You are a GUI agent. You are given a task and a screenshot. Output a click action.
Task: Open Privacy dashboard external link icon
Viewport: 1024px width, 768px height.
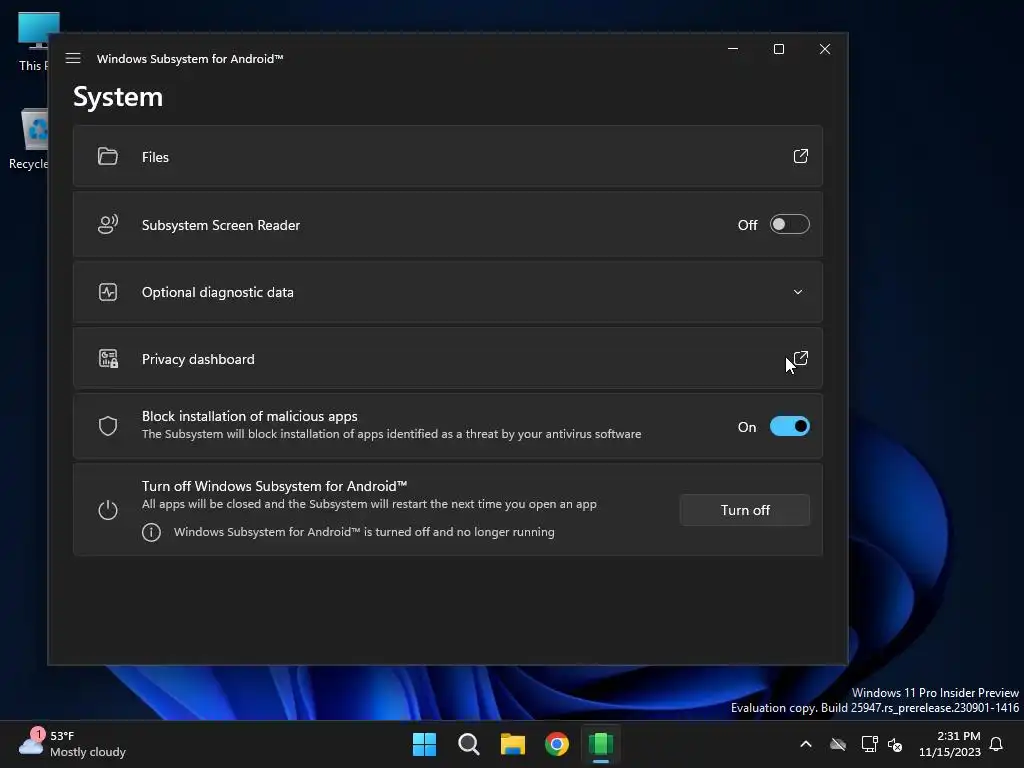point(800,359)
